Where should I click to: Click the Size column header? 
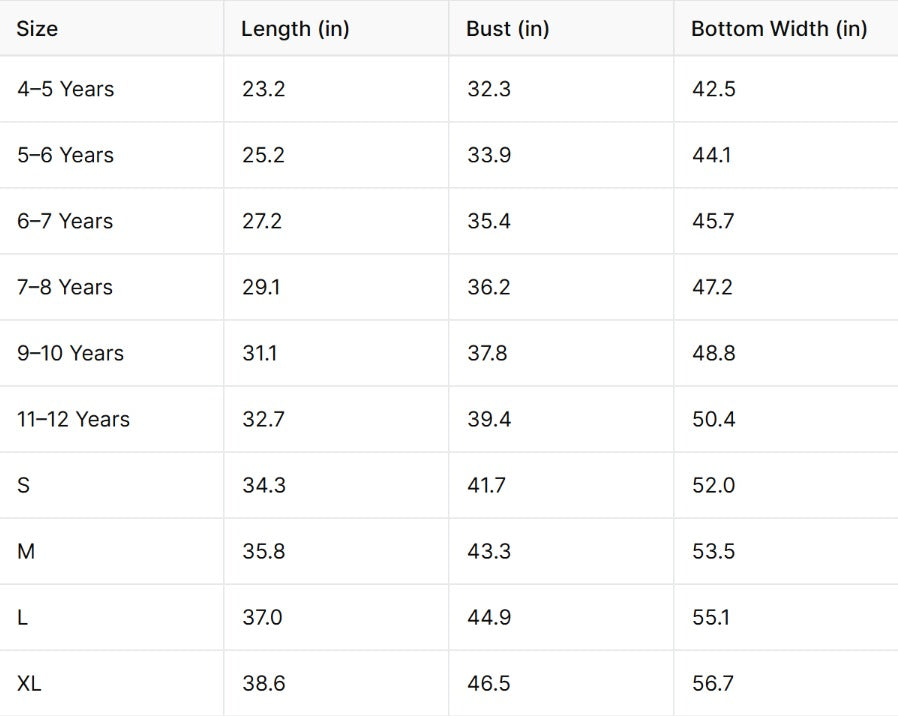[37, 29]
